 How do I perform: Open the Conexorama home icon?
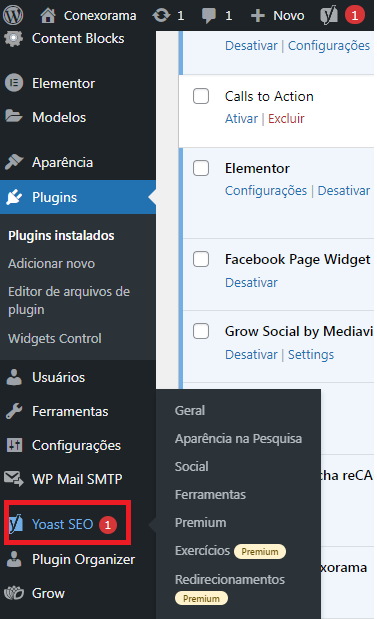[48, 15]
